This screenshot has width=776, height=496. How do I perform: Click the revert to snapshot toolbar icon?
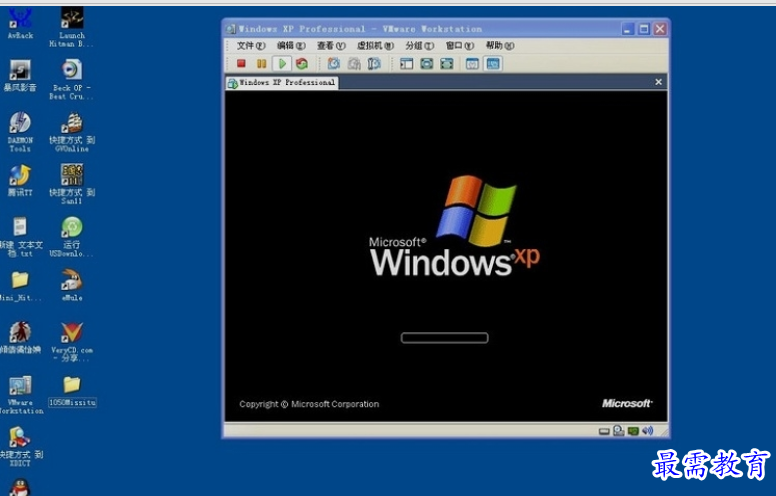click(x=354, y=63)
